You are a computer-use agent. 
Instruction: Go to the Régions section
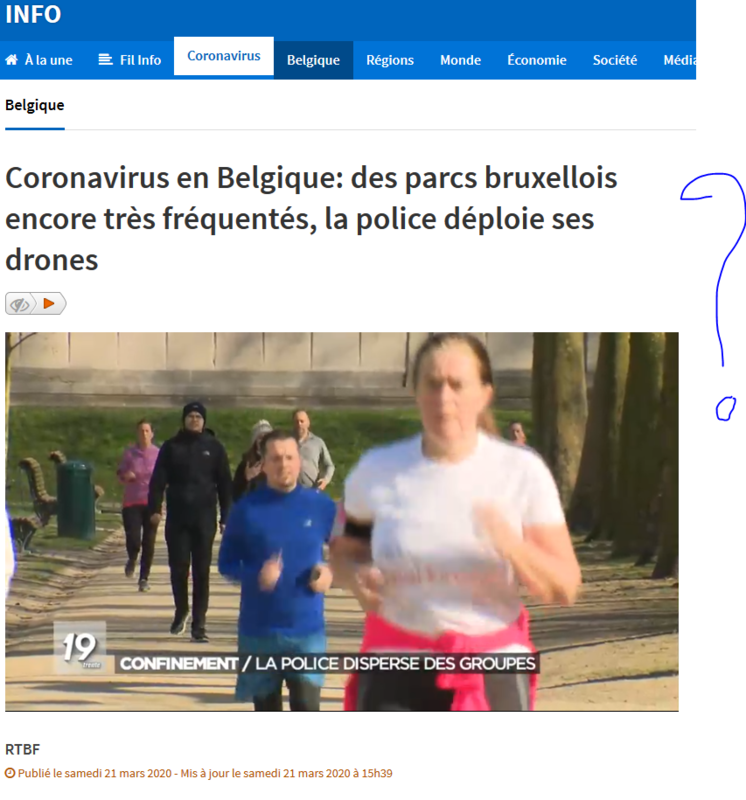point(390,60)
